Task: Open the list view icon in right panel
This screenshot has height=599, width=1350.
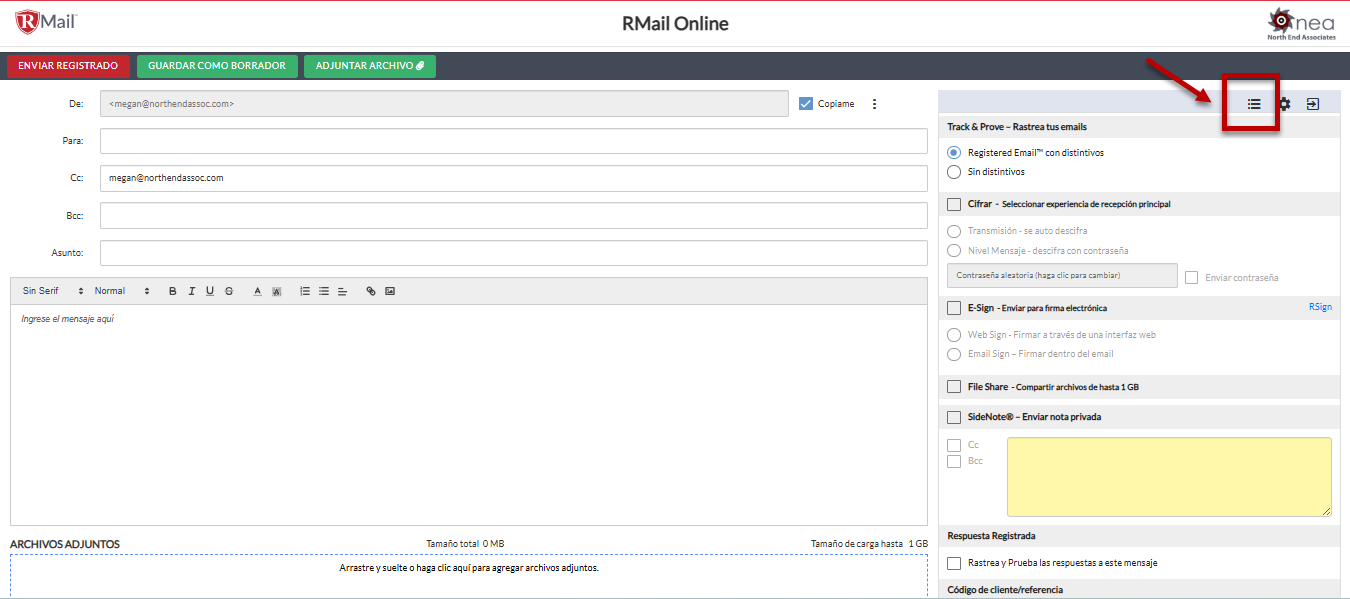Action: click(1253, 104)
